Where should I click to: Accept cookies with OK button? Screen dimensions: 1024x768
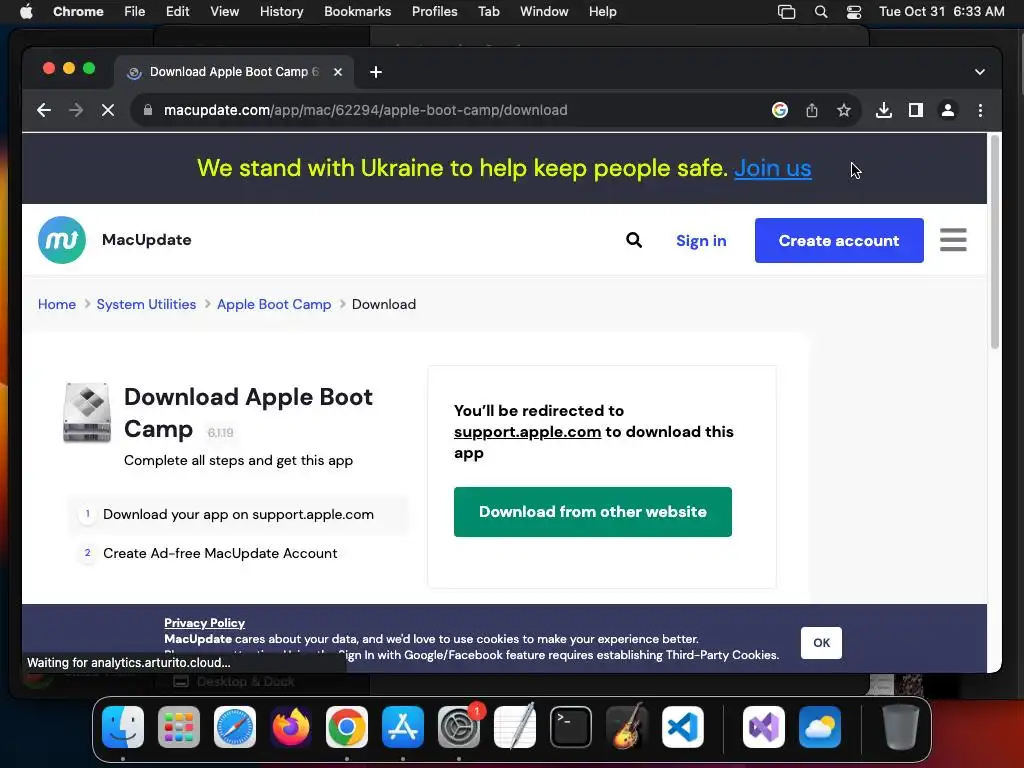[821, 643]
